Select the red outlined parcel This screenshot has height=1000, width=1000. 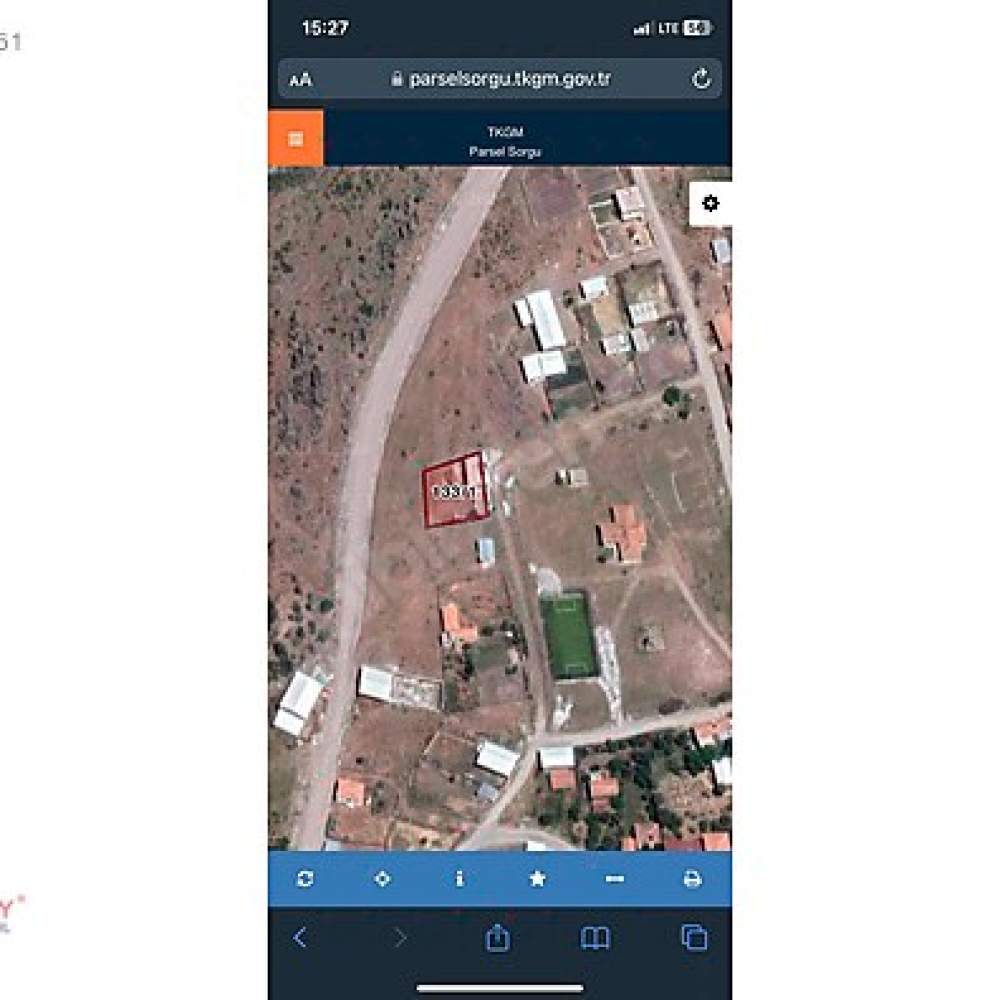tap(456, 490)
